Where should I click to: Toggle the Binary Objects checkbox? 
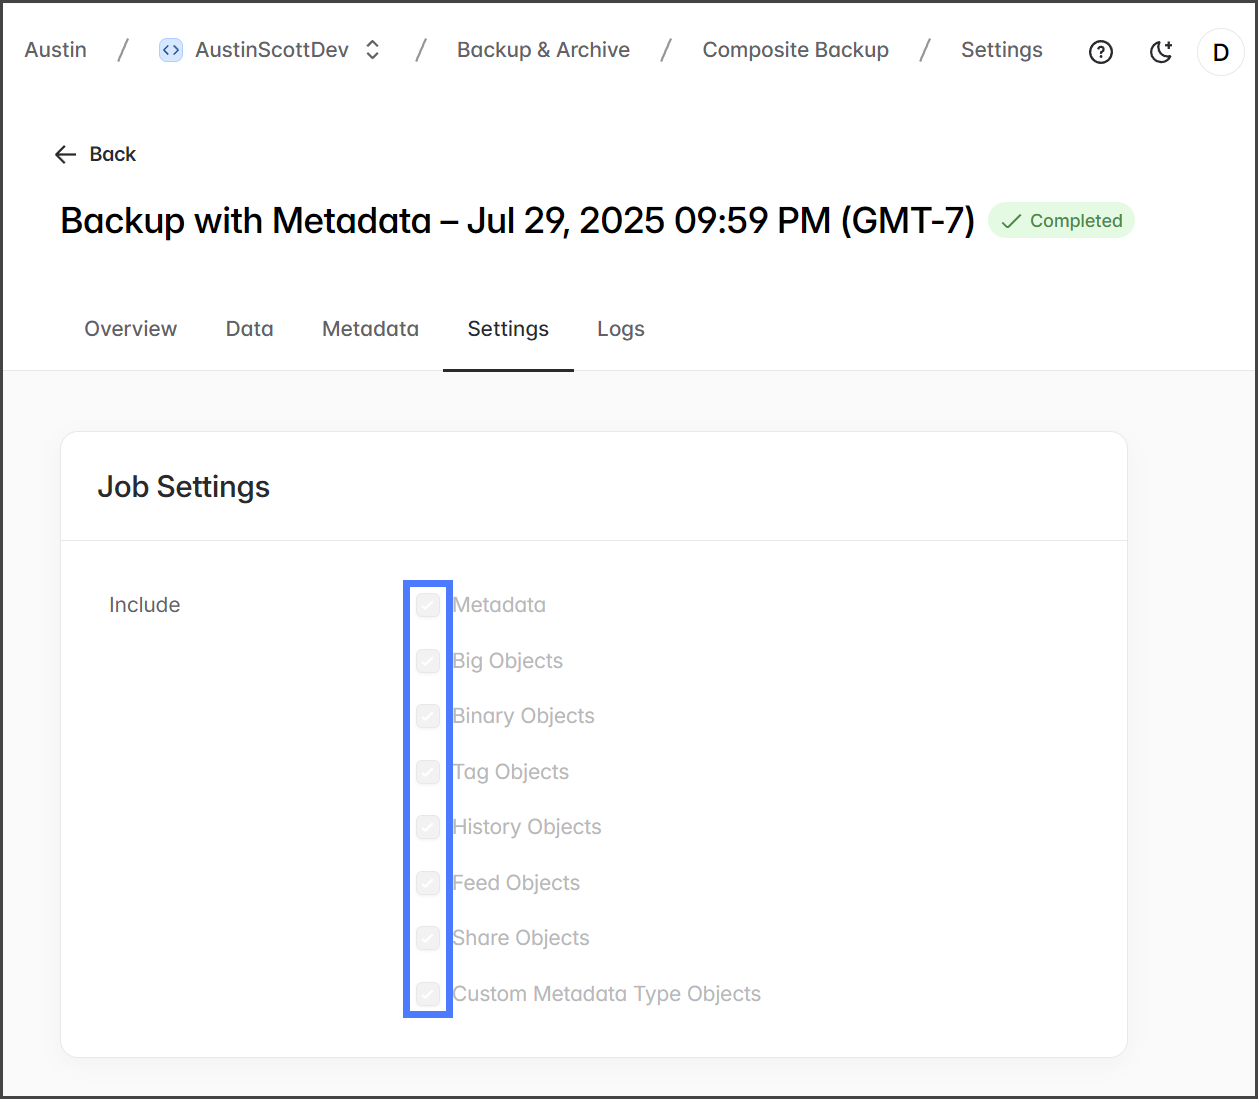(x=428, y=716)
